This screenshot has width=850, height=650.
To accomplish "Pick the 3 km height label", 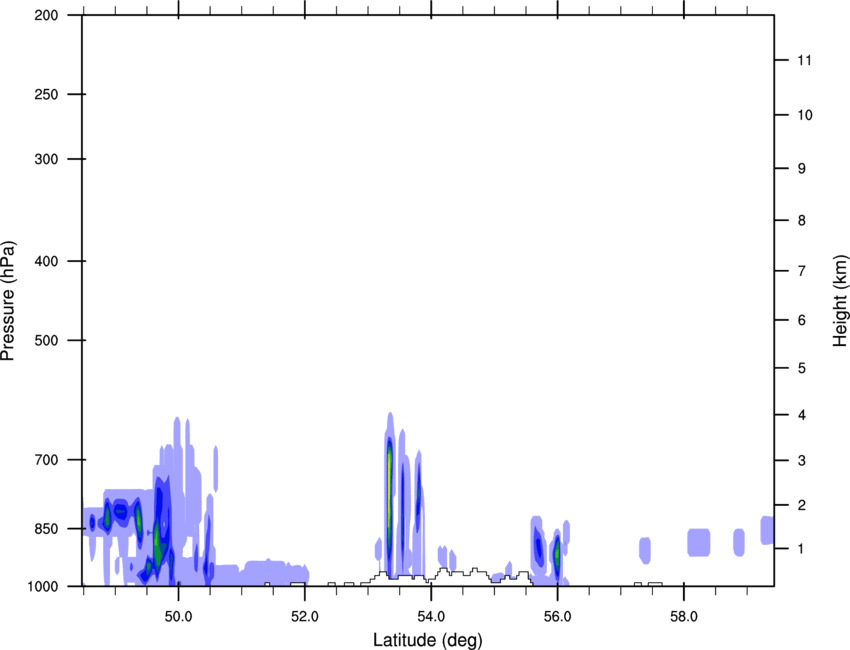I will tap(802, 460).
